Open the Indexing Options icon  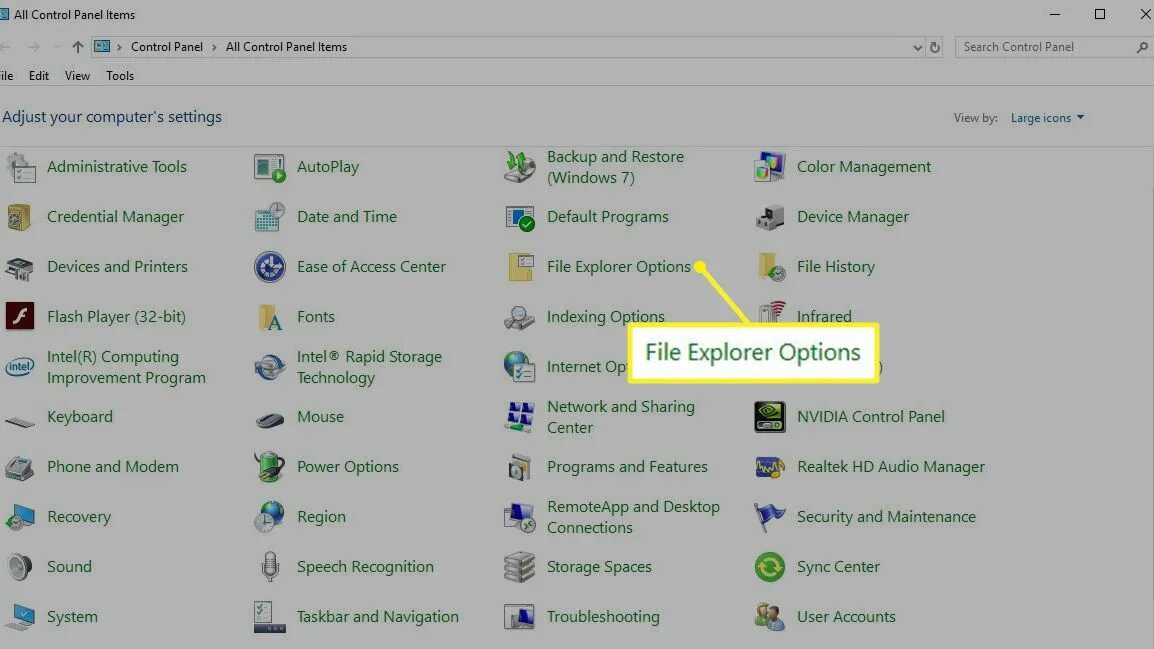519,317
